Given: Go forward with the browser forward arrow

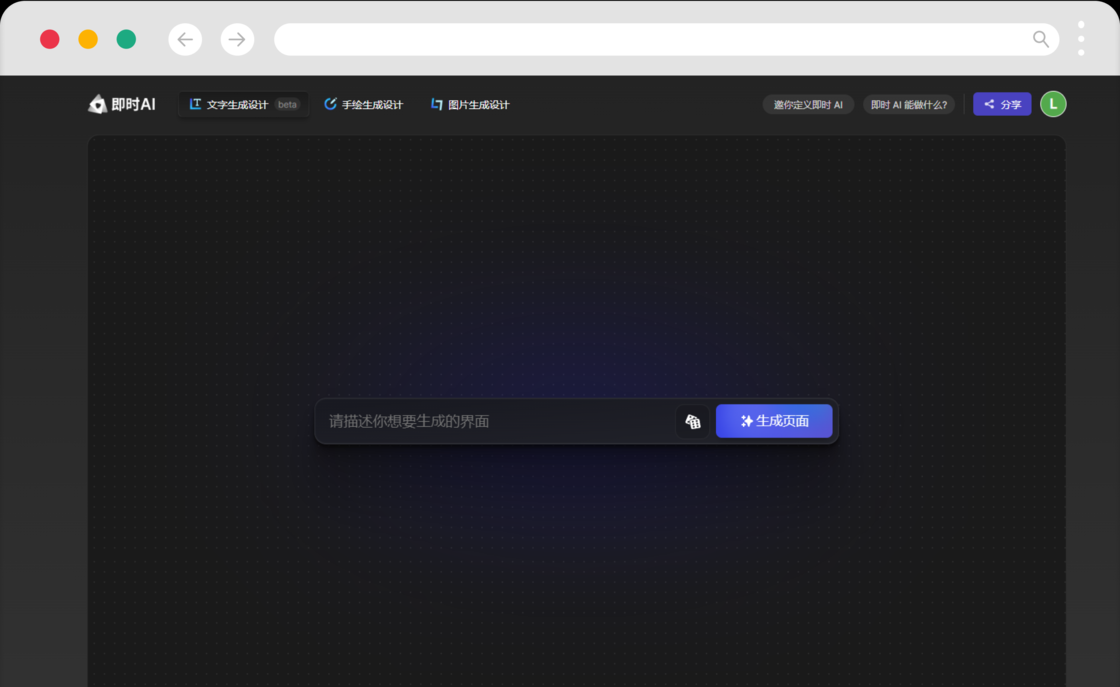Looking at the screenshot, I should point(237,39).
